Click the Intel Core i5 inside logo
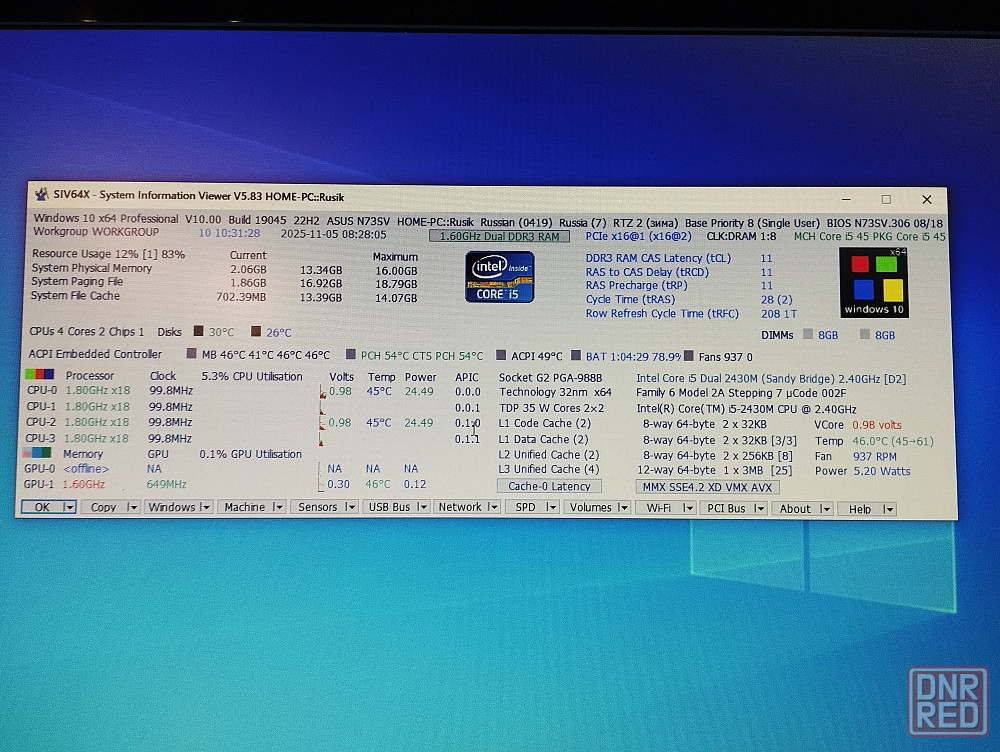 pos(499,277)
